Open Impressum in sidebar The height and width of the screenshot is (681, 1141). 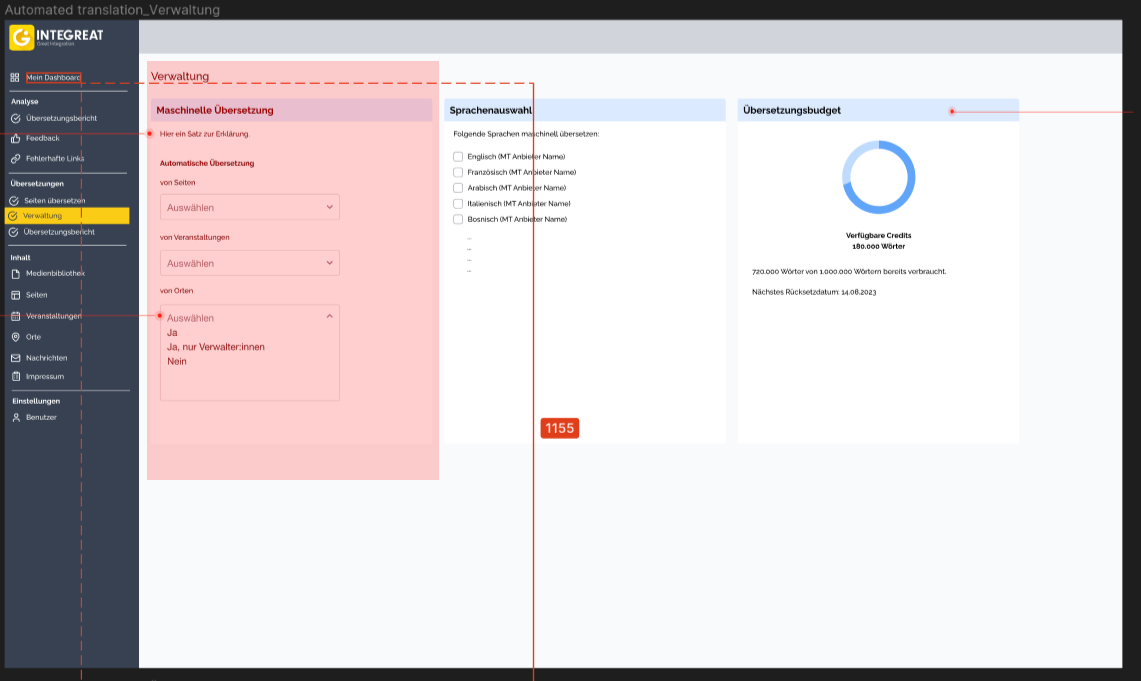coord(45,377)
